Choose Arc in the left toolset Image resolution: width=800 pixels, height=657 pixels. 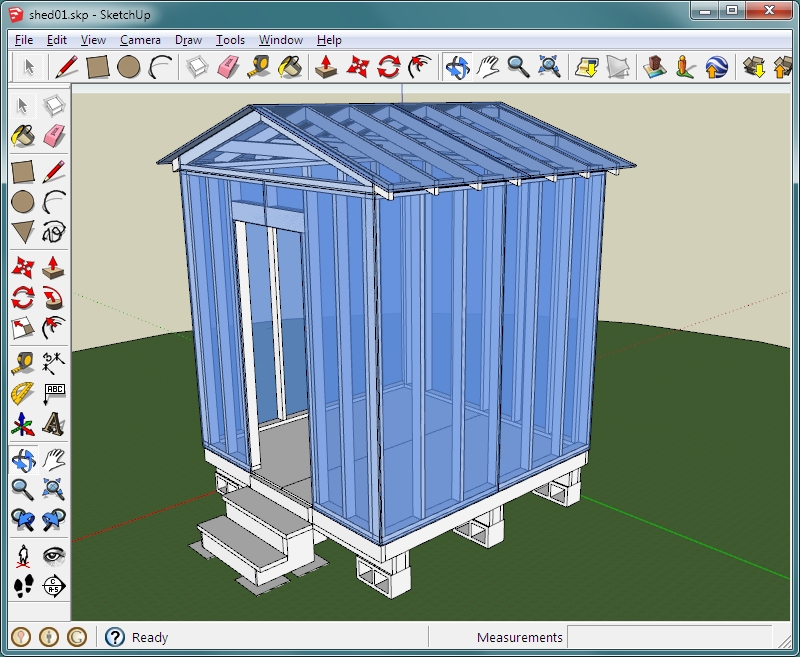(54, 202)
